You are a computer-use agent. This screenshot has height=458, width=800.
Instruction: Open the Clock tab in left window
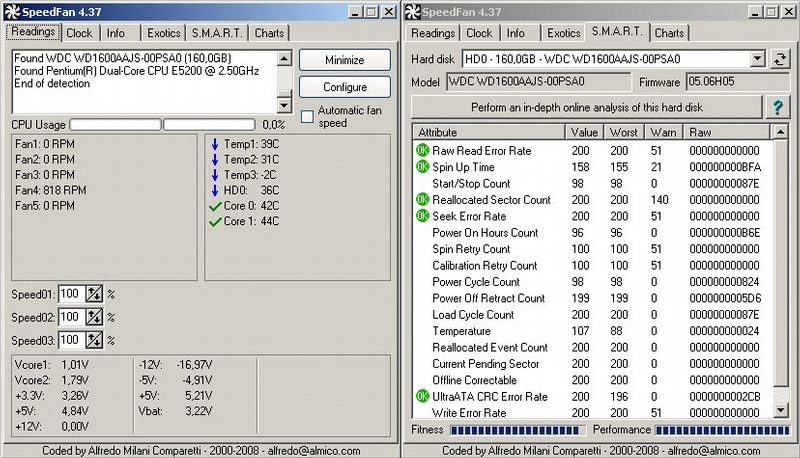click(80, 33)
